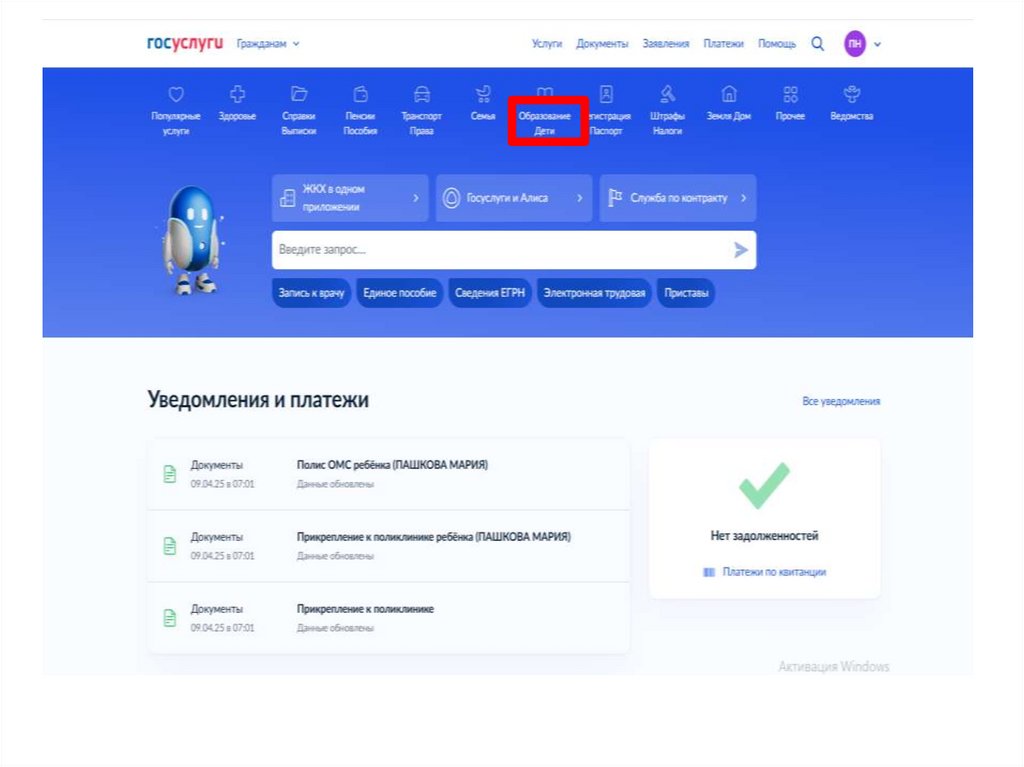Open the Платежи menu item
Viewport: 1024px width, 767px height.
click(723, 44)
